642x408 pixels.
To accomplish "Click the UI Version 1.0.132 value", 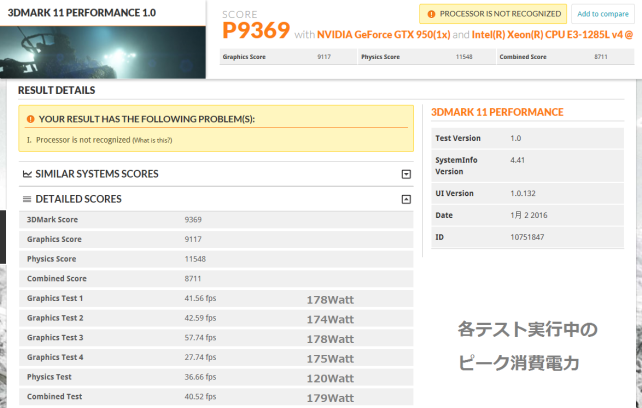I will click(x=523, y=193).
